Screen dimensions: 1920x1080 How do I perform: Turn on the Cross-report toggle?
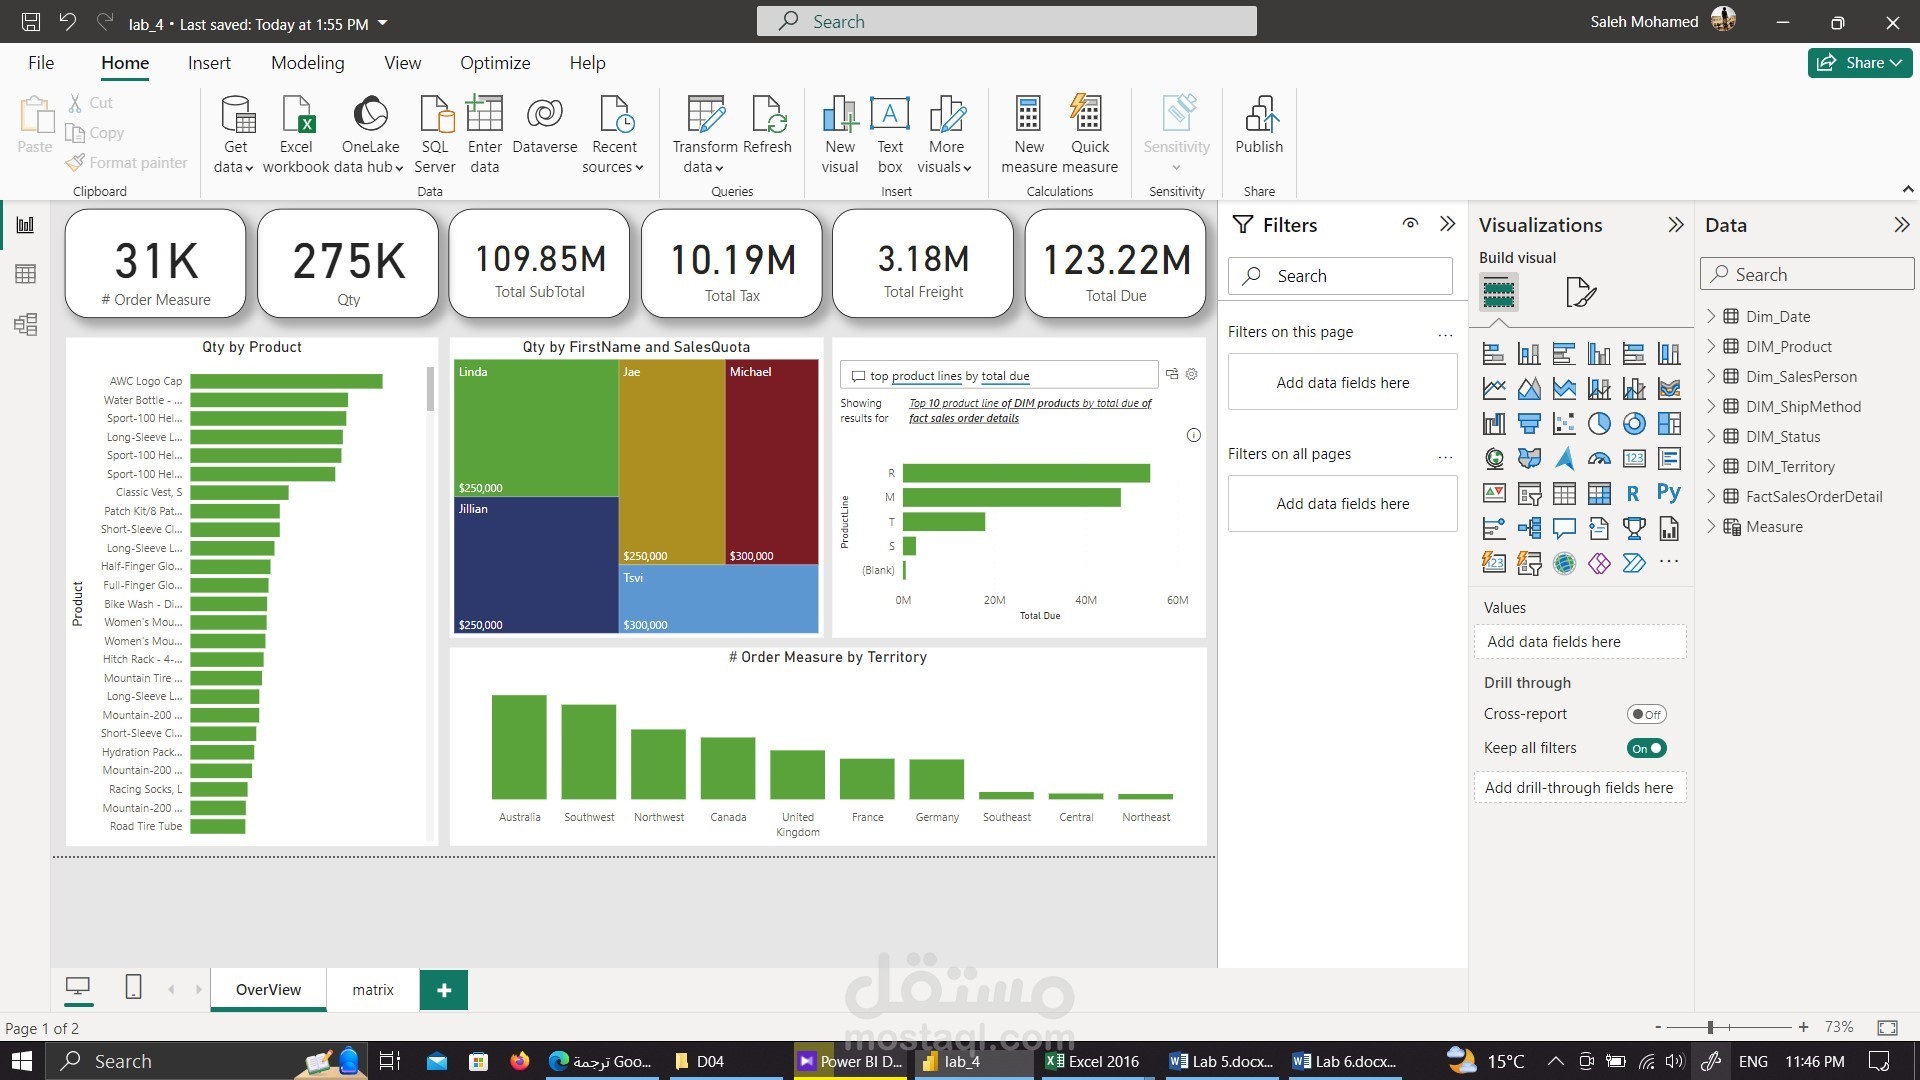click(1645, 714)
